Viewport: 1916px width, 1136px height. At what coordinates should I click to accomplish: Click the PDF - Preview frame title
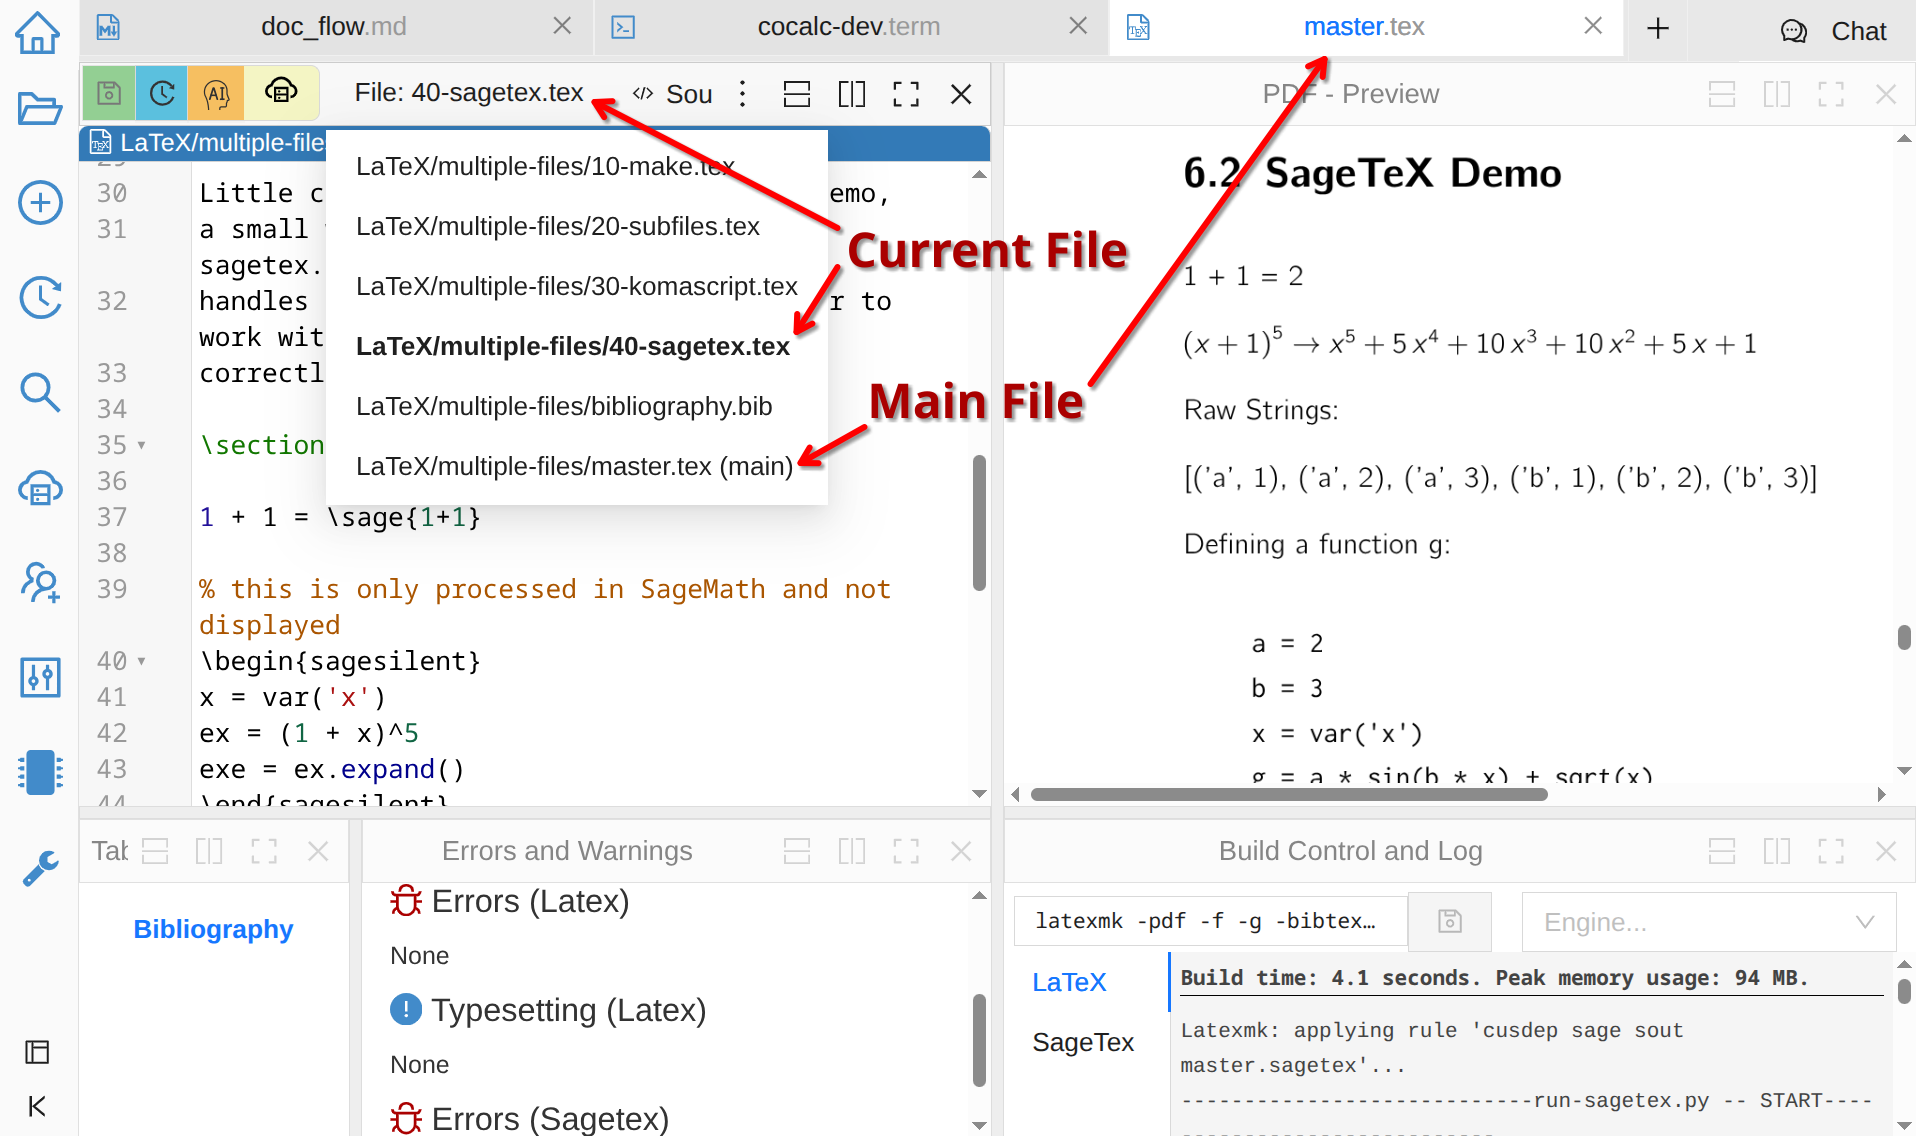1351,94
